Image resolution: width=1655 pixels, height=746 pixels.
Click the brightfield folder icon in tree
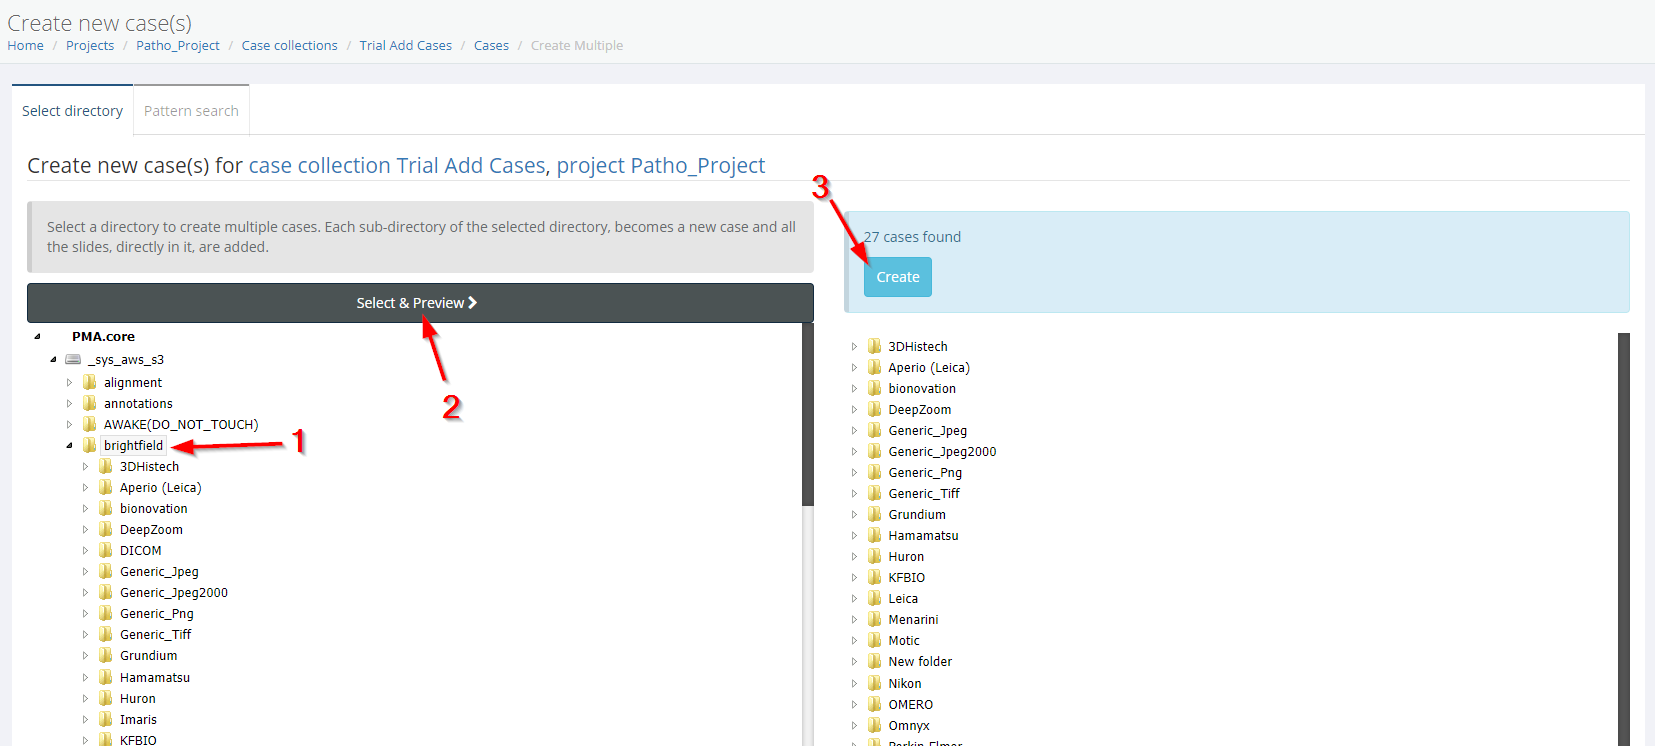tap(90, 446)
